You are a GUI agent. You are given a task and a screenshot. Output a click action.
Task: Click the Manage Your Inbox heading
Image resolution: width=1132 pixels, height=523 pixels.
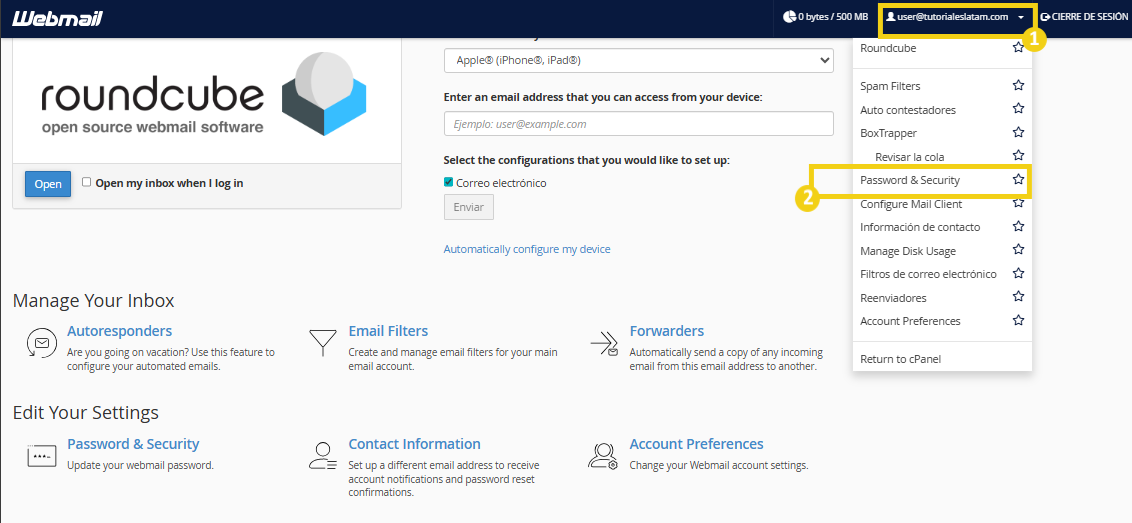(93, 300)
